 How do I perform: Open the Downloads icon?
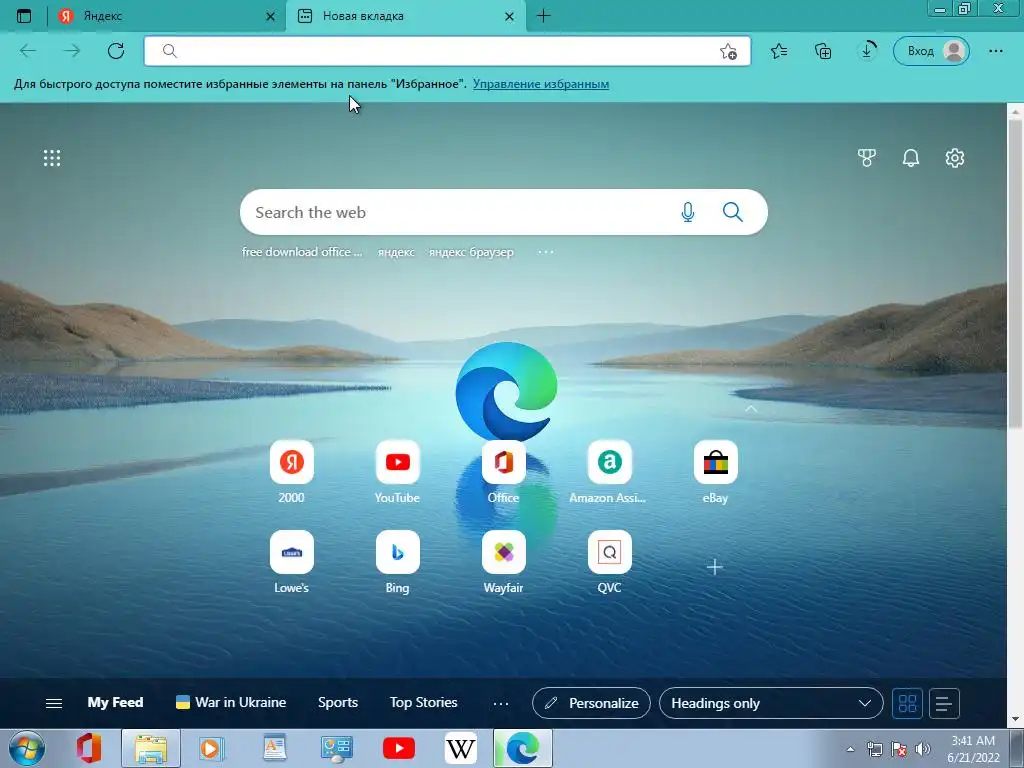(867, 51)
